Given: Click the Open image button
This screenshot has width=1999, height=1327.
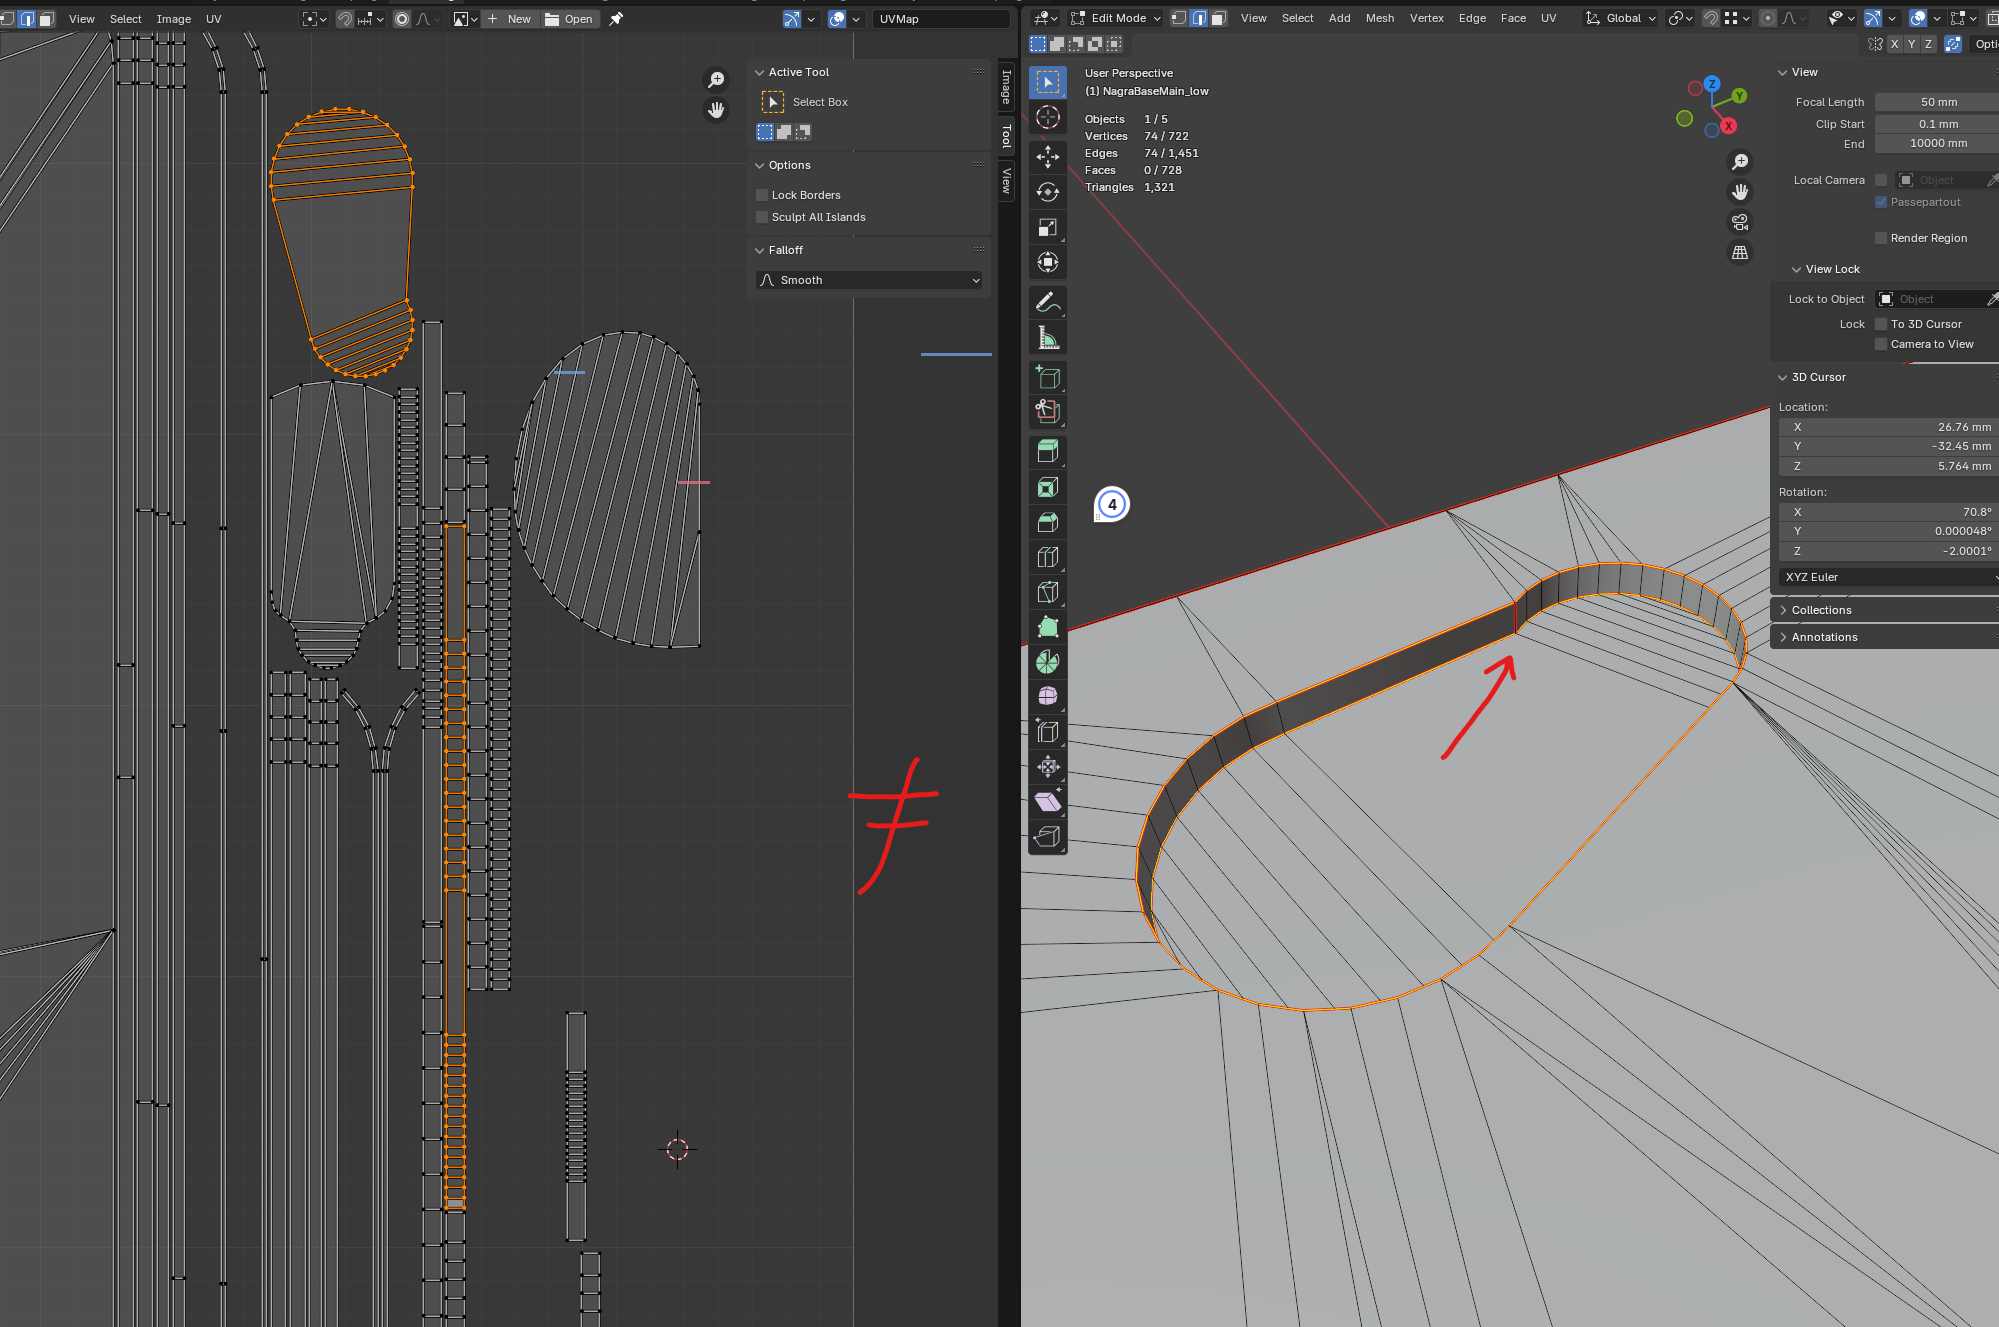Looking at the screenshot, I should point(570,19).
